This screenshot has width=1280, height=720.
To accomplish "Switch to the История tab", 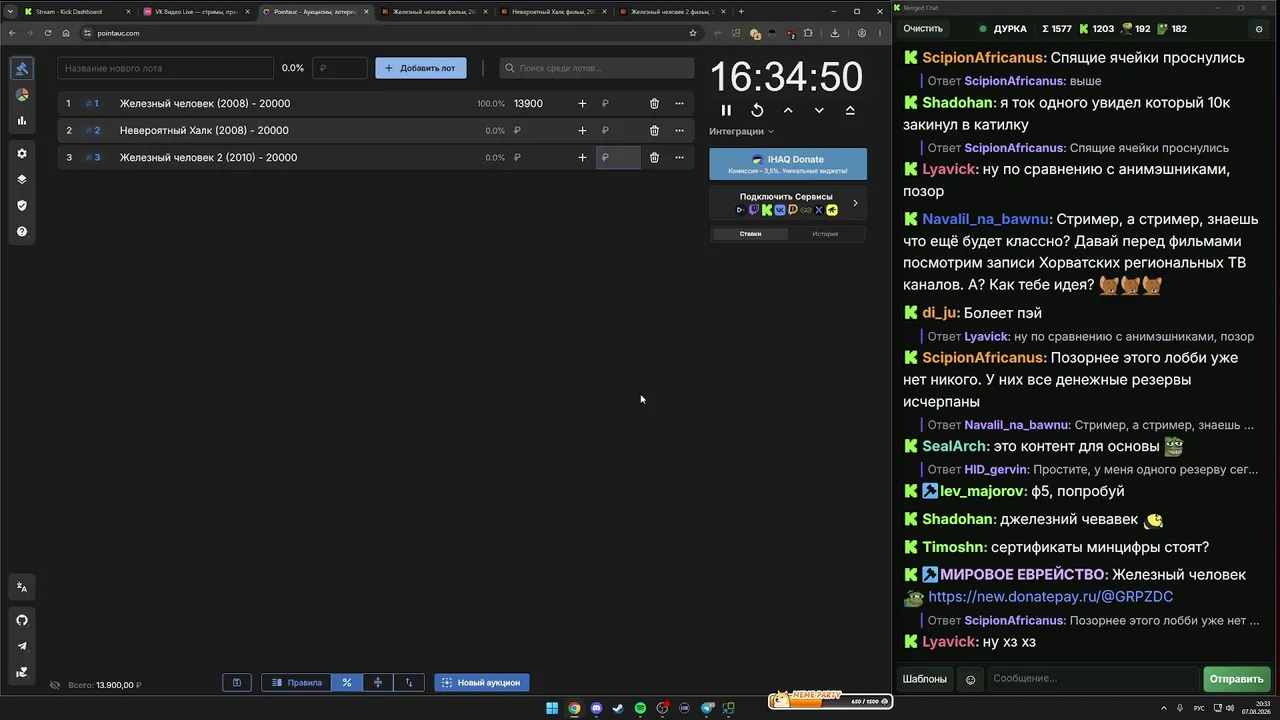I will tap(825, 234).
